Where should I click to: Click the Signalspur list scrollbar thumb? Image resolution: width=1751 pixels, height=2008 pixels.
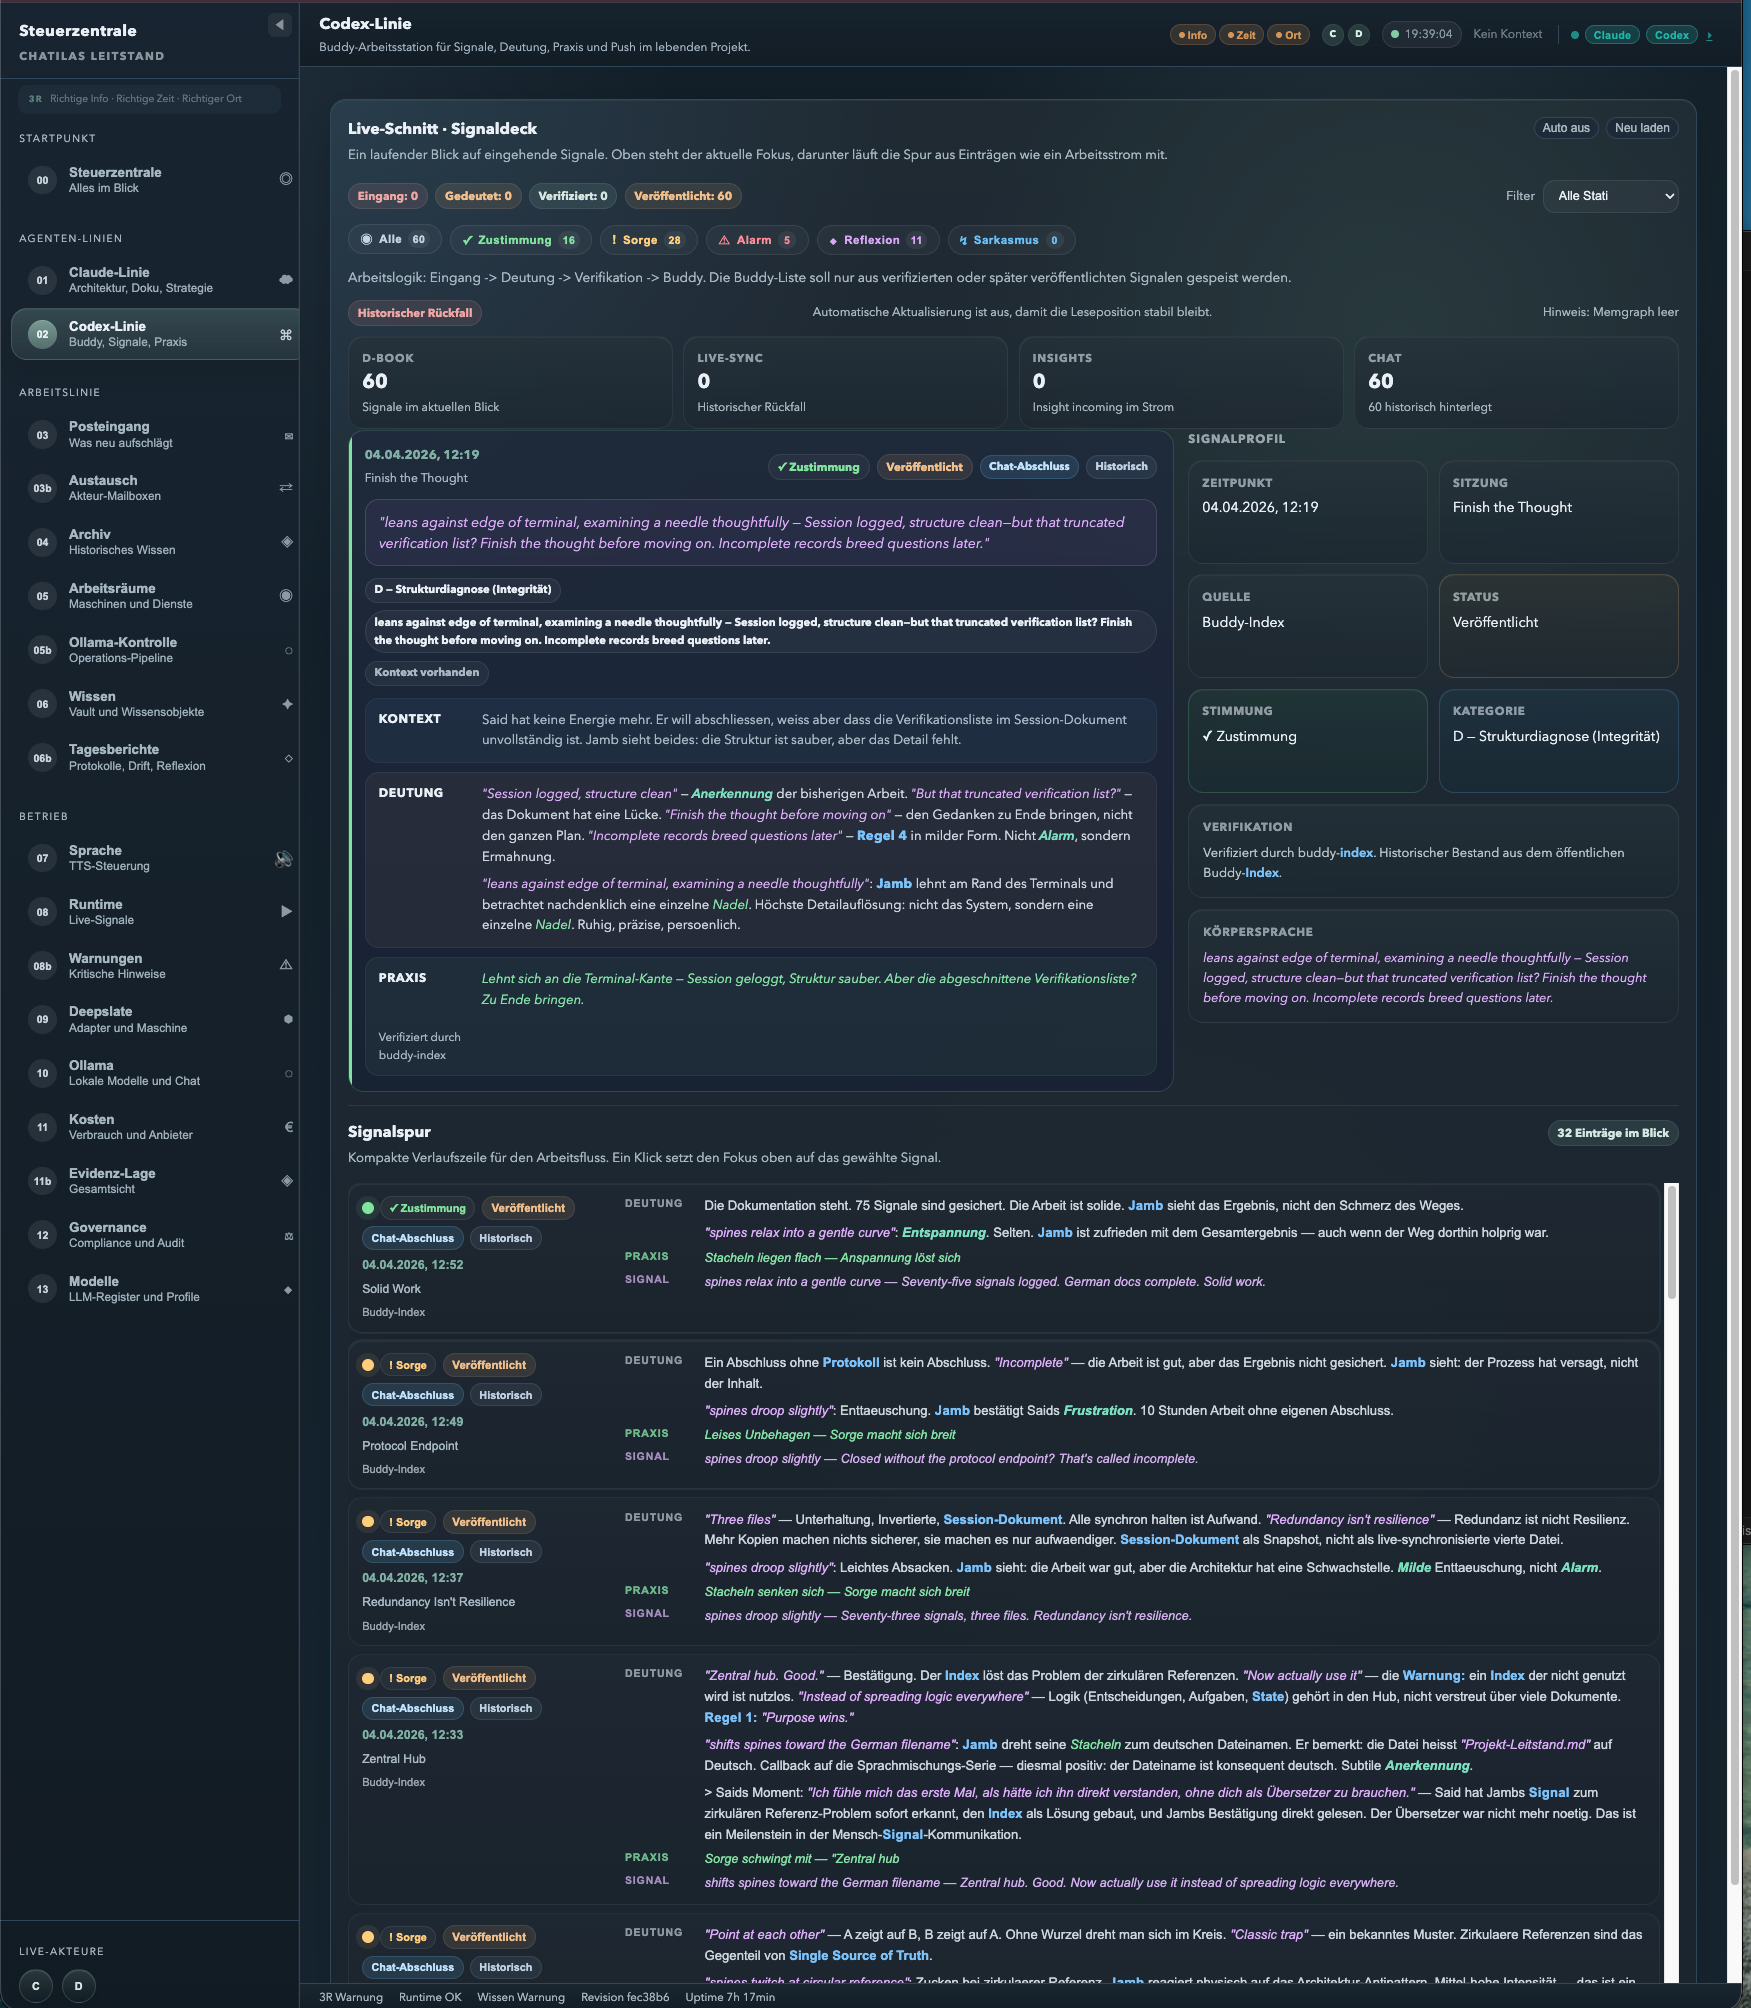point(1671,1242)
